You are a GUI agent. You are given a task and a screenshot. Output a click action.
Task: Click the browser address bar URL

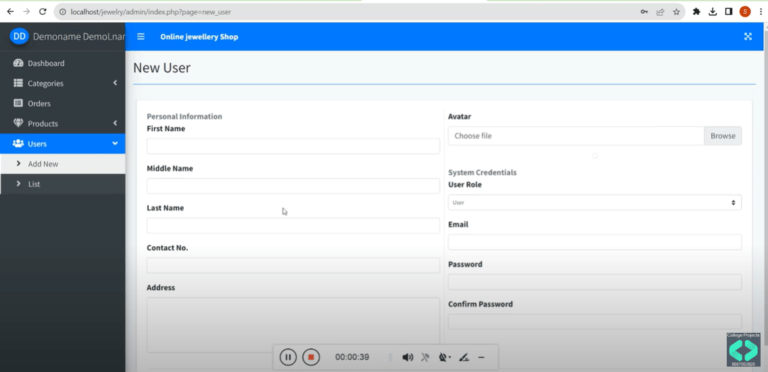(151, 12)
